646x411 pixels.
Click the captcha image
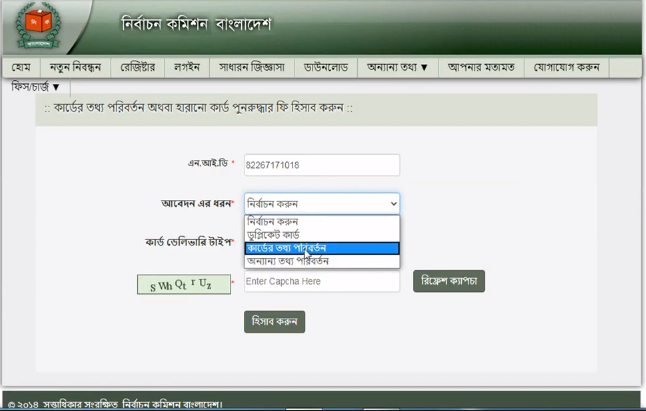pyautogui.click(x=181, y=284)
